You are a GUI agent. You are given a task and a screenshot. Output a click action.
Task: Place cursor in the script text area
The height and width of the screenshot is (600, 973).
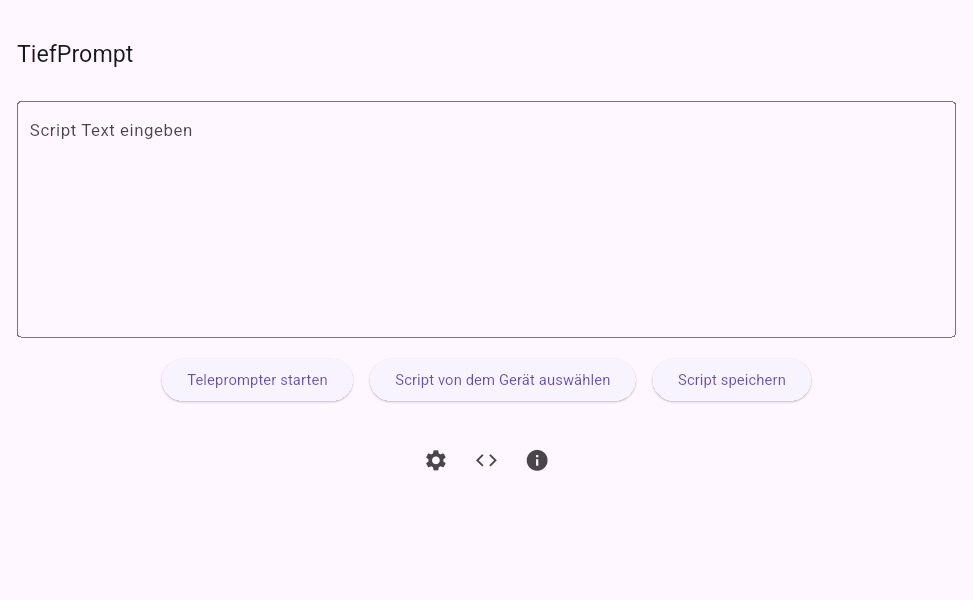coord(486,219)
